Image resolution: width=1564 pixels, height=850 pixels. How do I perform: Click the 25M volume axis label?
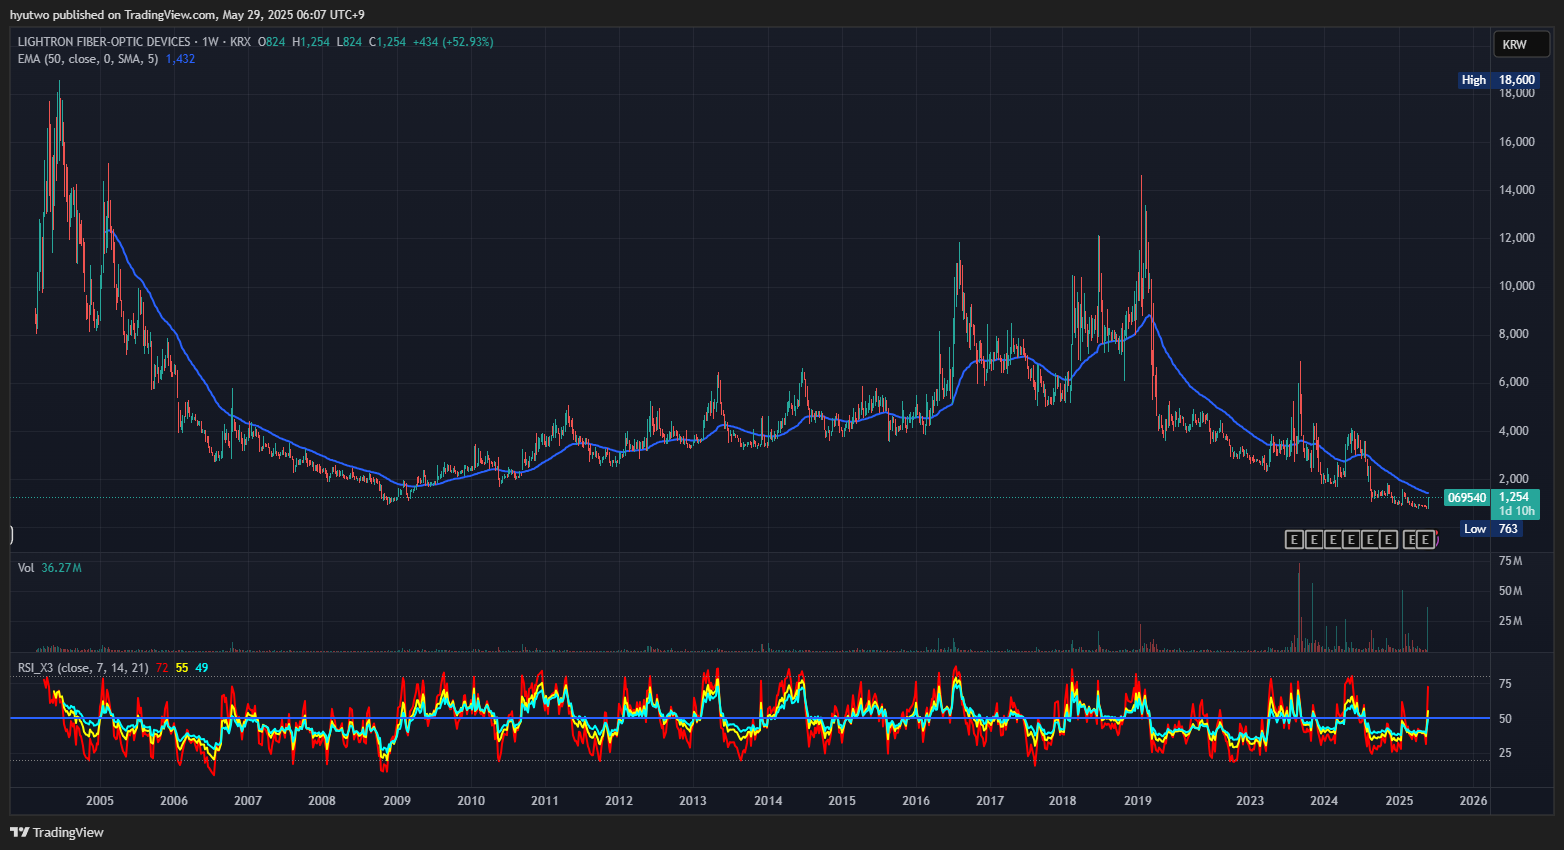[1510, 621]
